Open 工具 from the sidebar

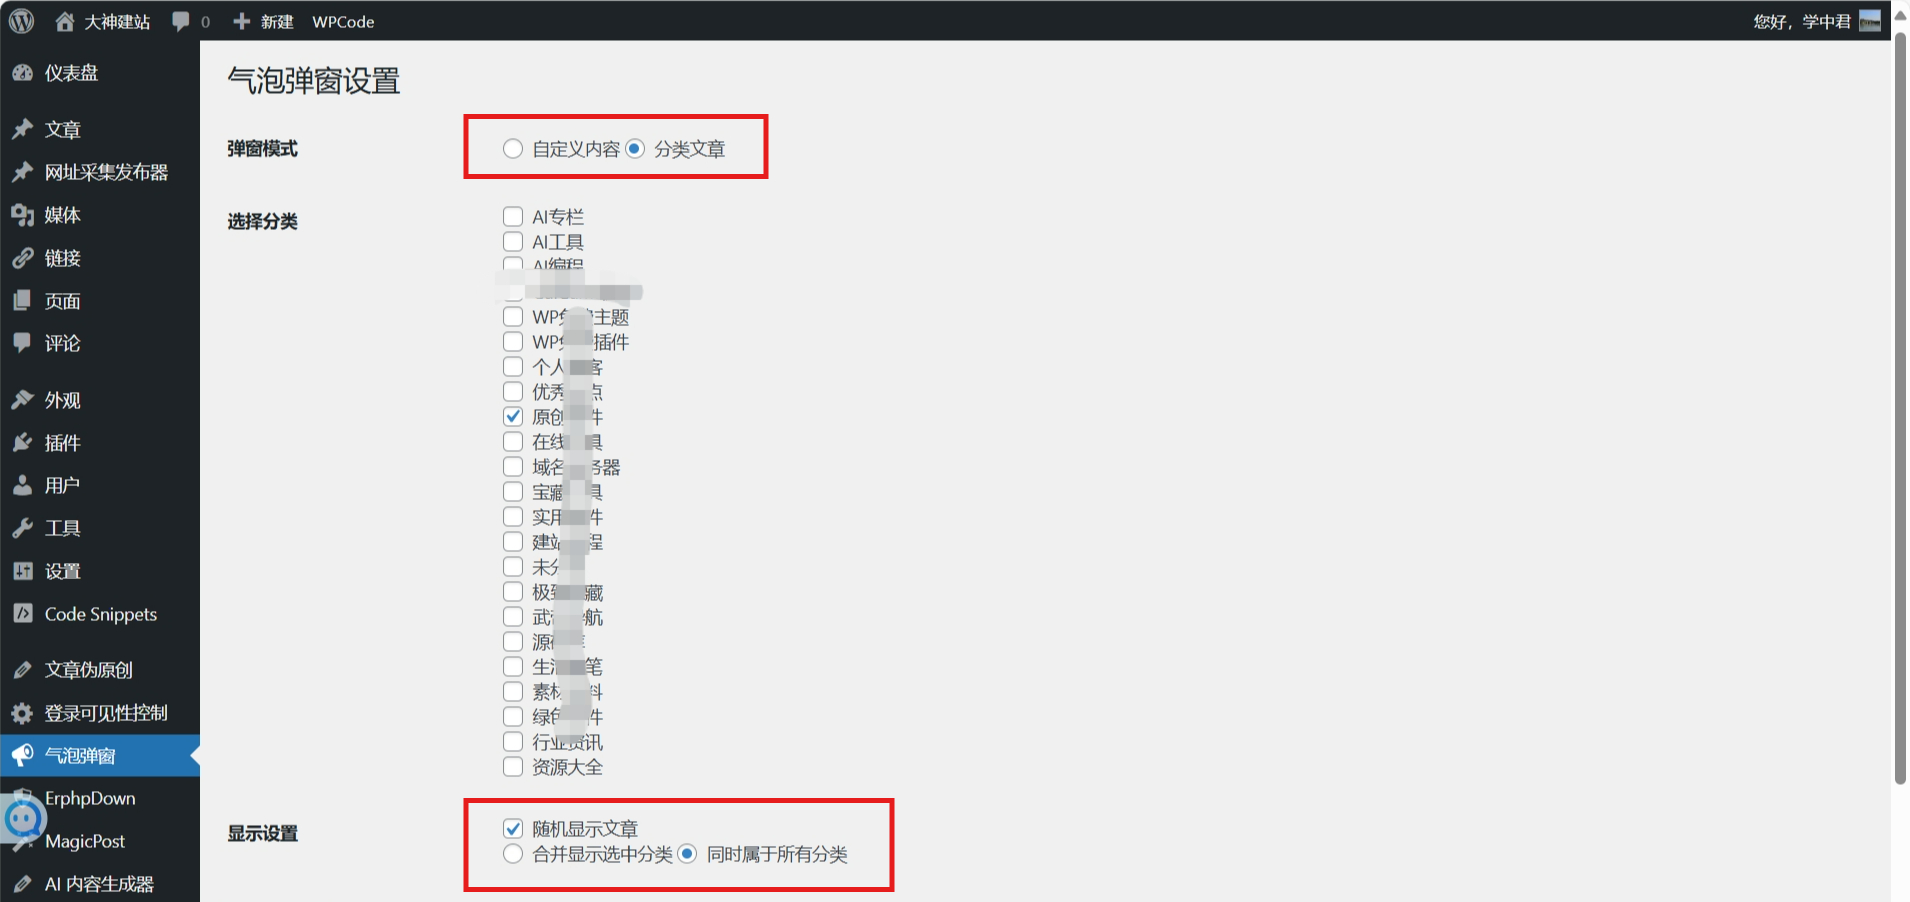point(62,528)
